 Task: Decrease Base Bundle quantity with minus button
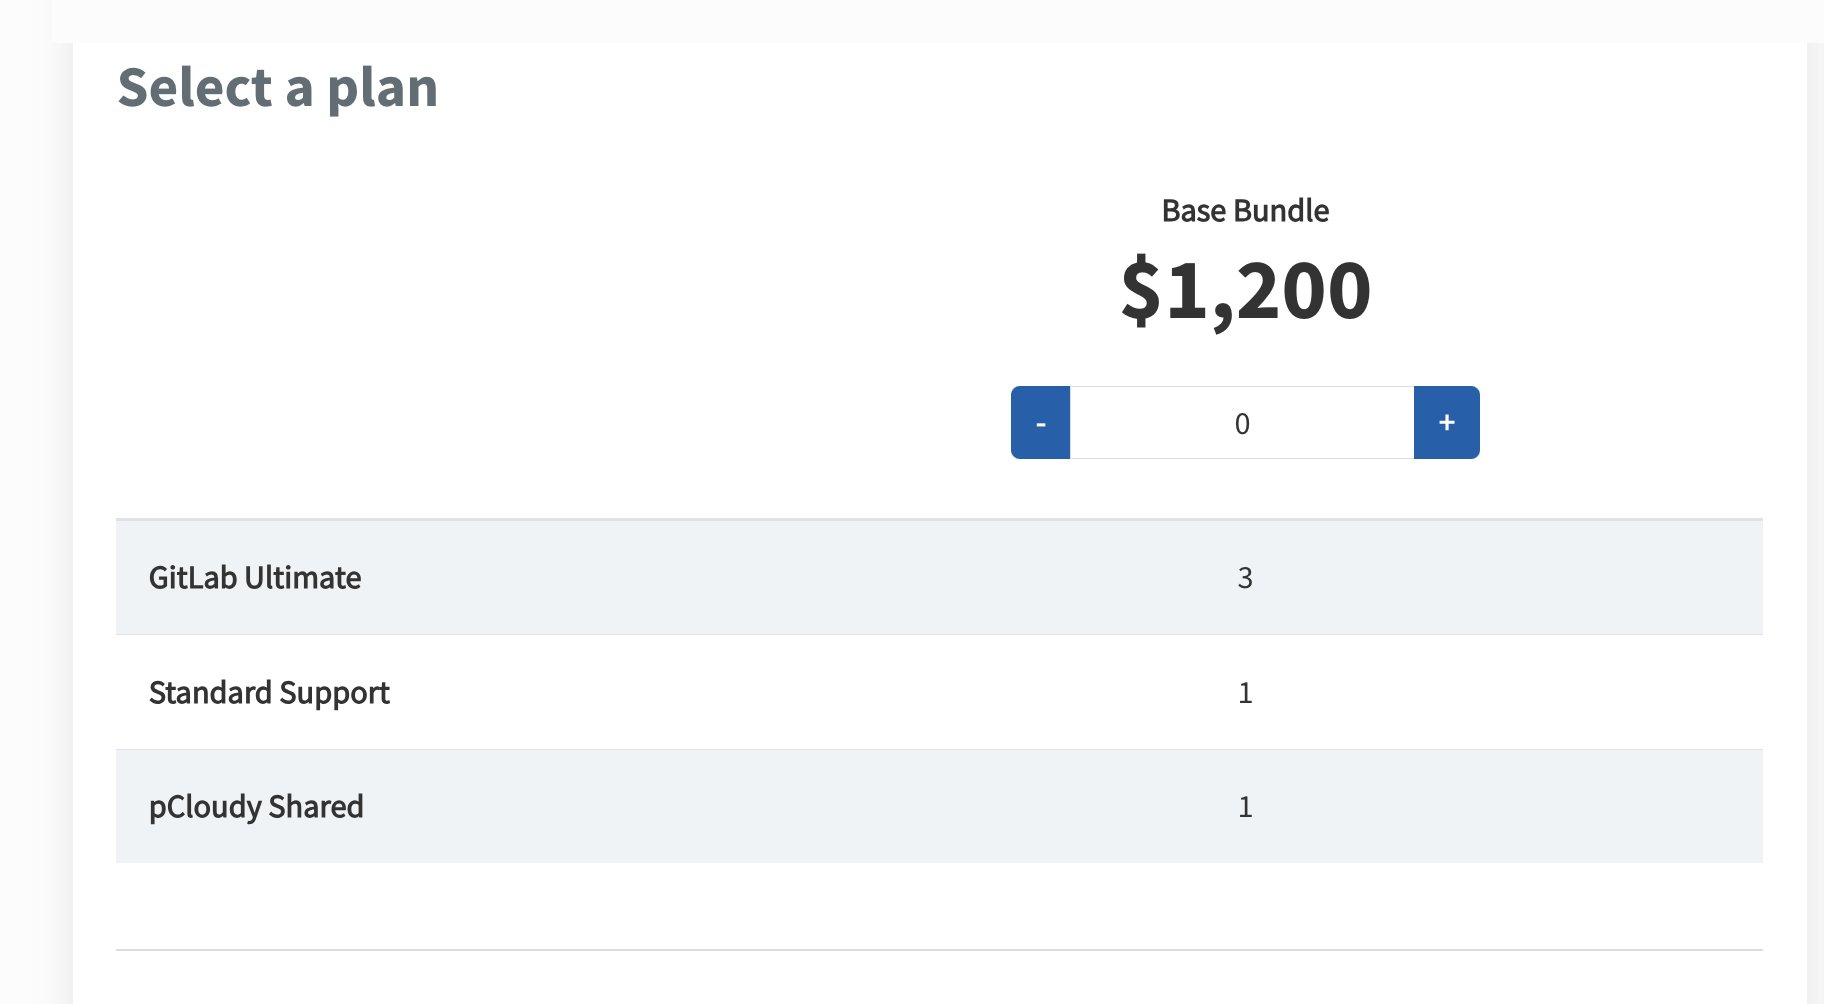pyautogui.click(x=1040, y=423)
